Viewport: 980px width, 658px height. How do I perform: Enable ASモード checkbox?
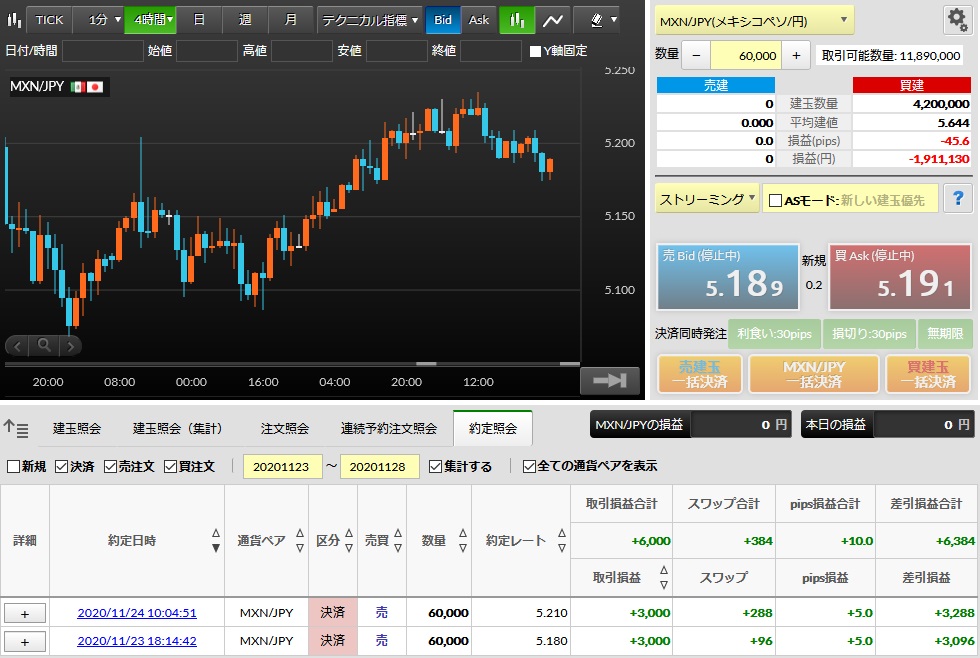pos(775,201)
